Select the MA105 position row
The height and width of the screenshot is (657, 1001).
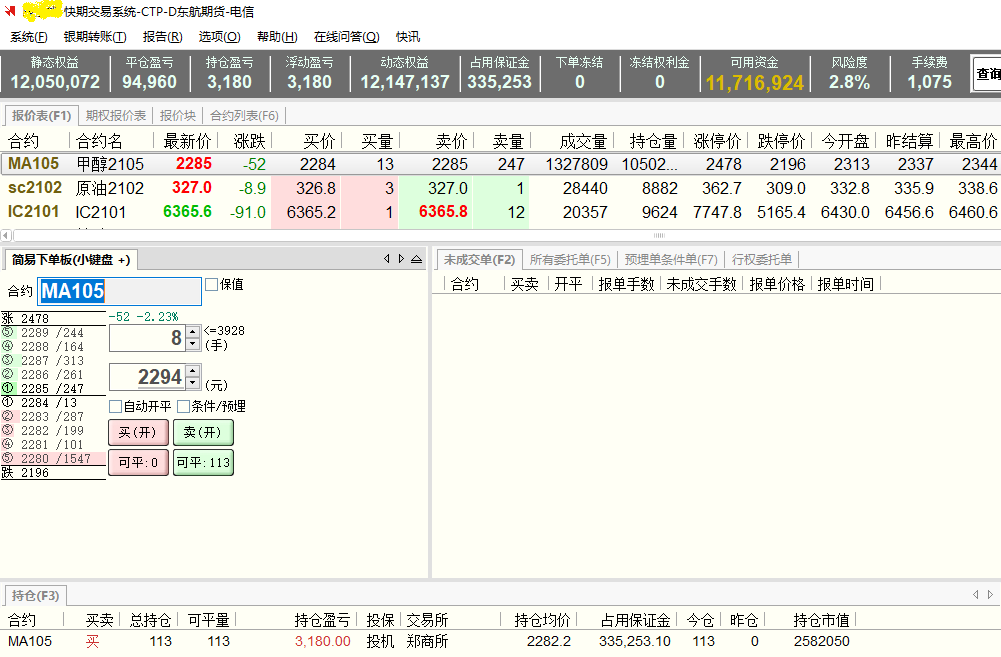click(x=500, y=641)
